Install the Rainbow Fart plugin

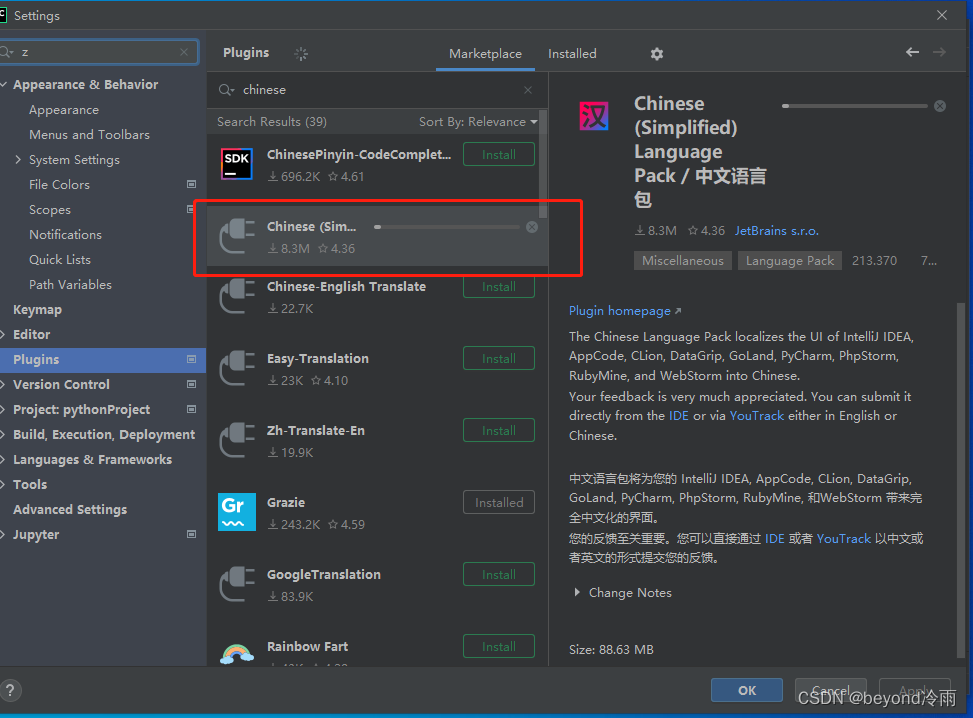pos(499,647)
